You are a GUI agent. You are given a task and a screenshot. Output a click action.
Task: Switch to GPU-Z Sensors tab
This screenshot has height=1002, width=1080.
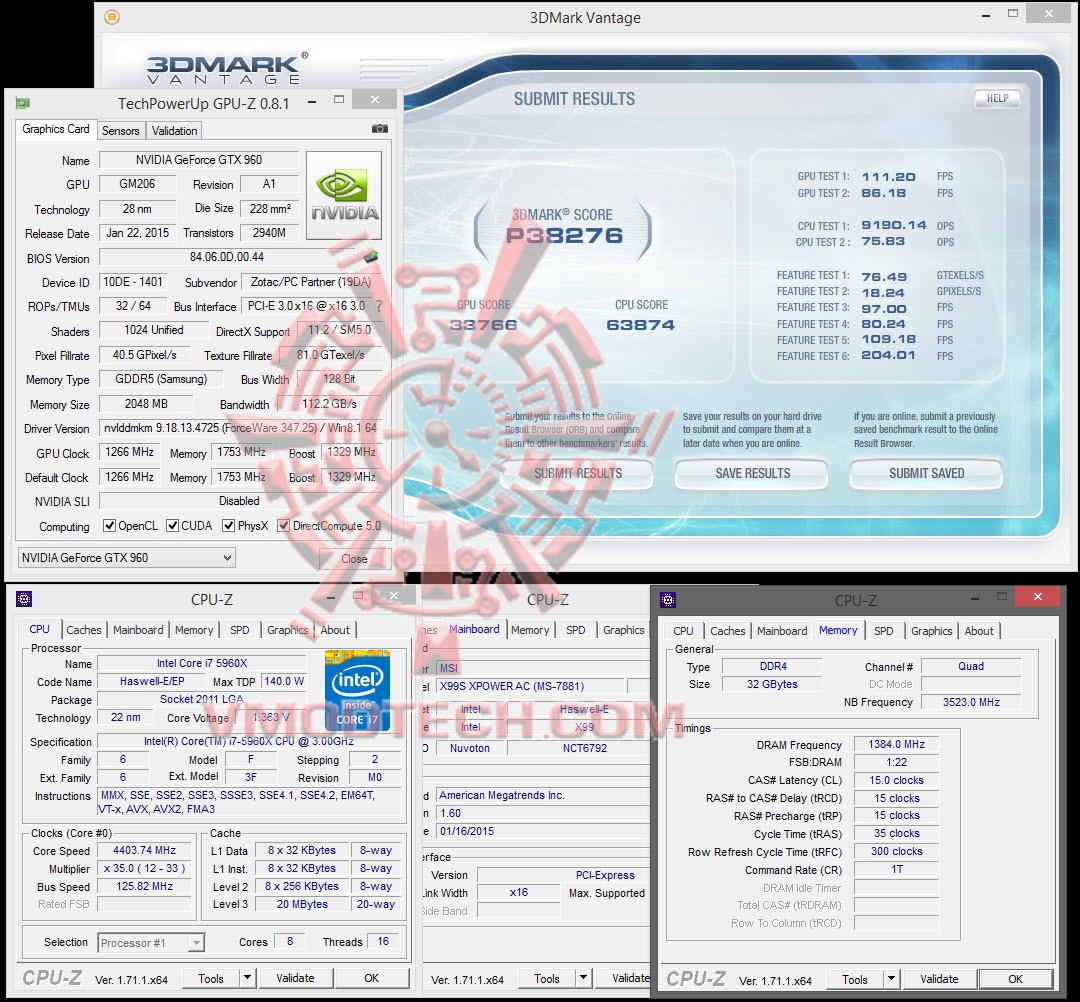121,131
